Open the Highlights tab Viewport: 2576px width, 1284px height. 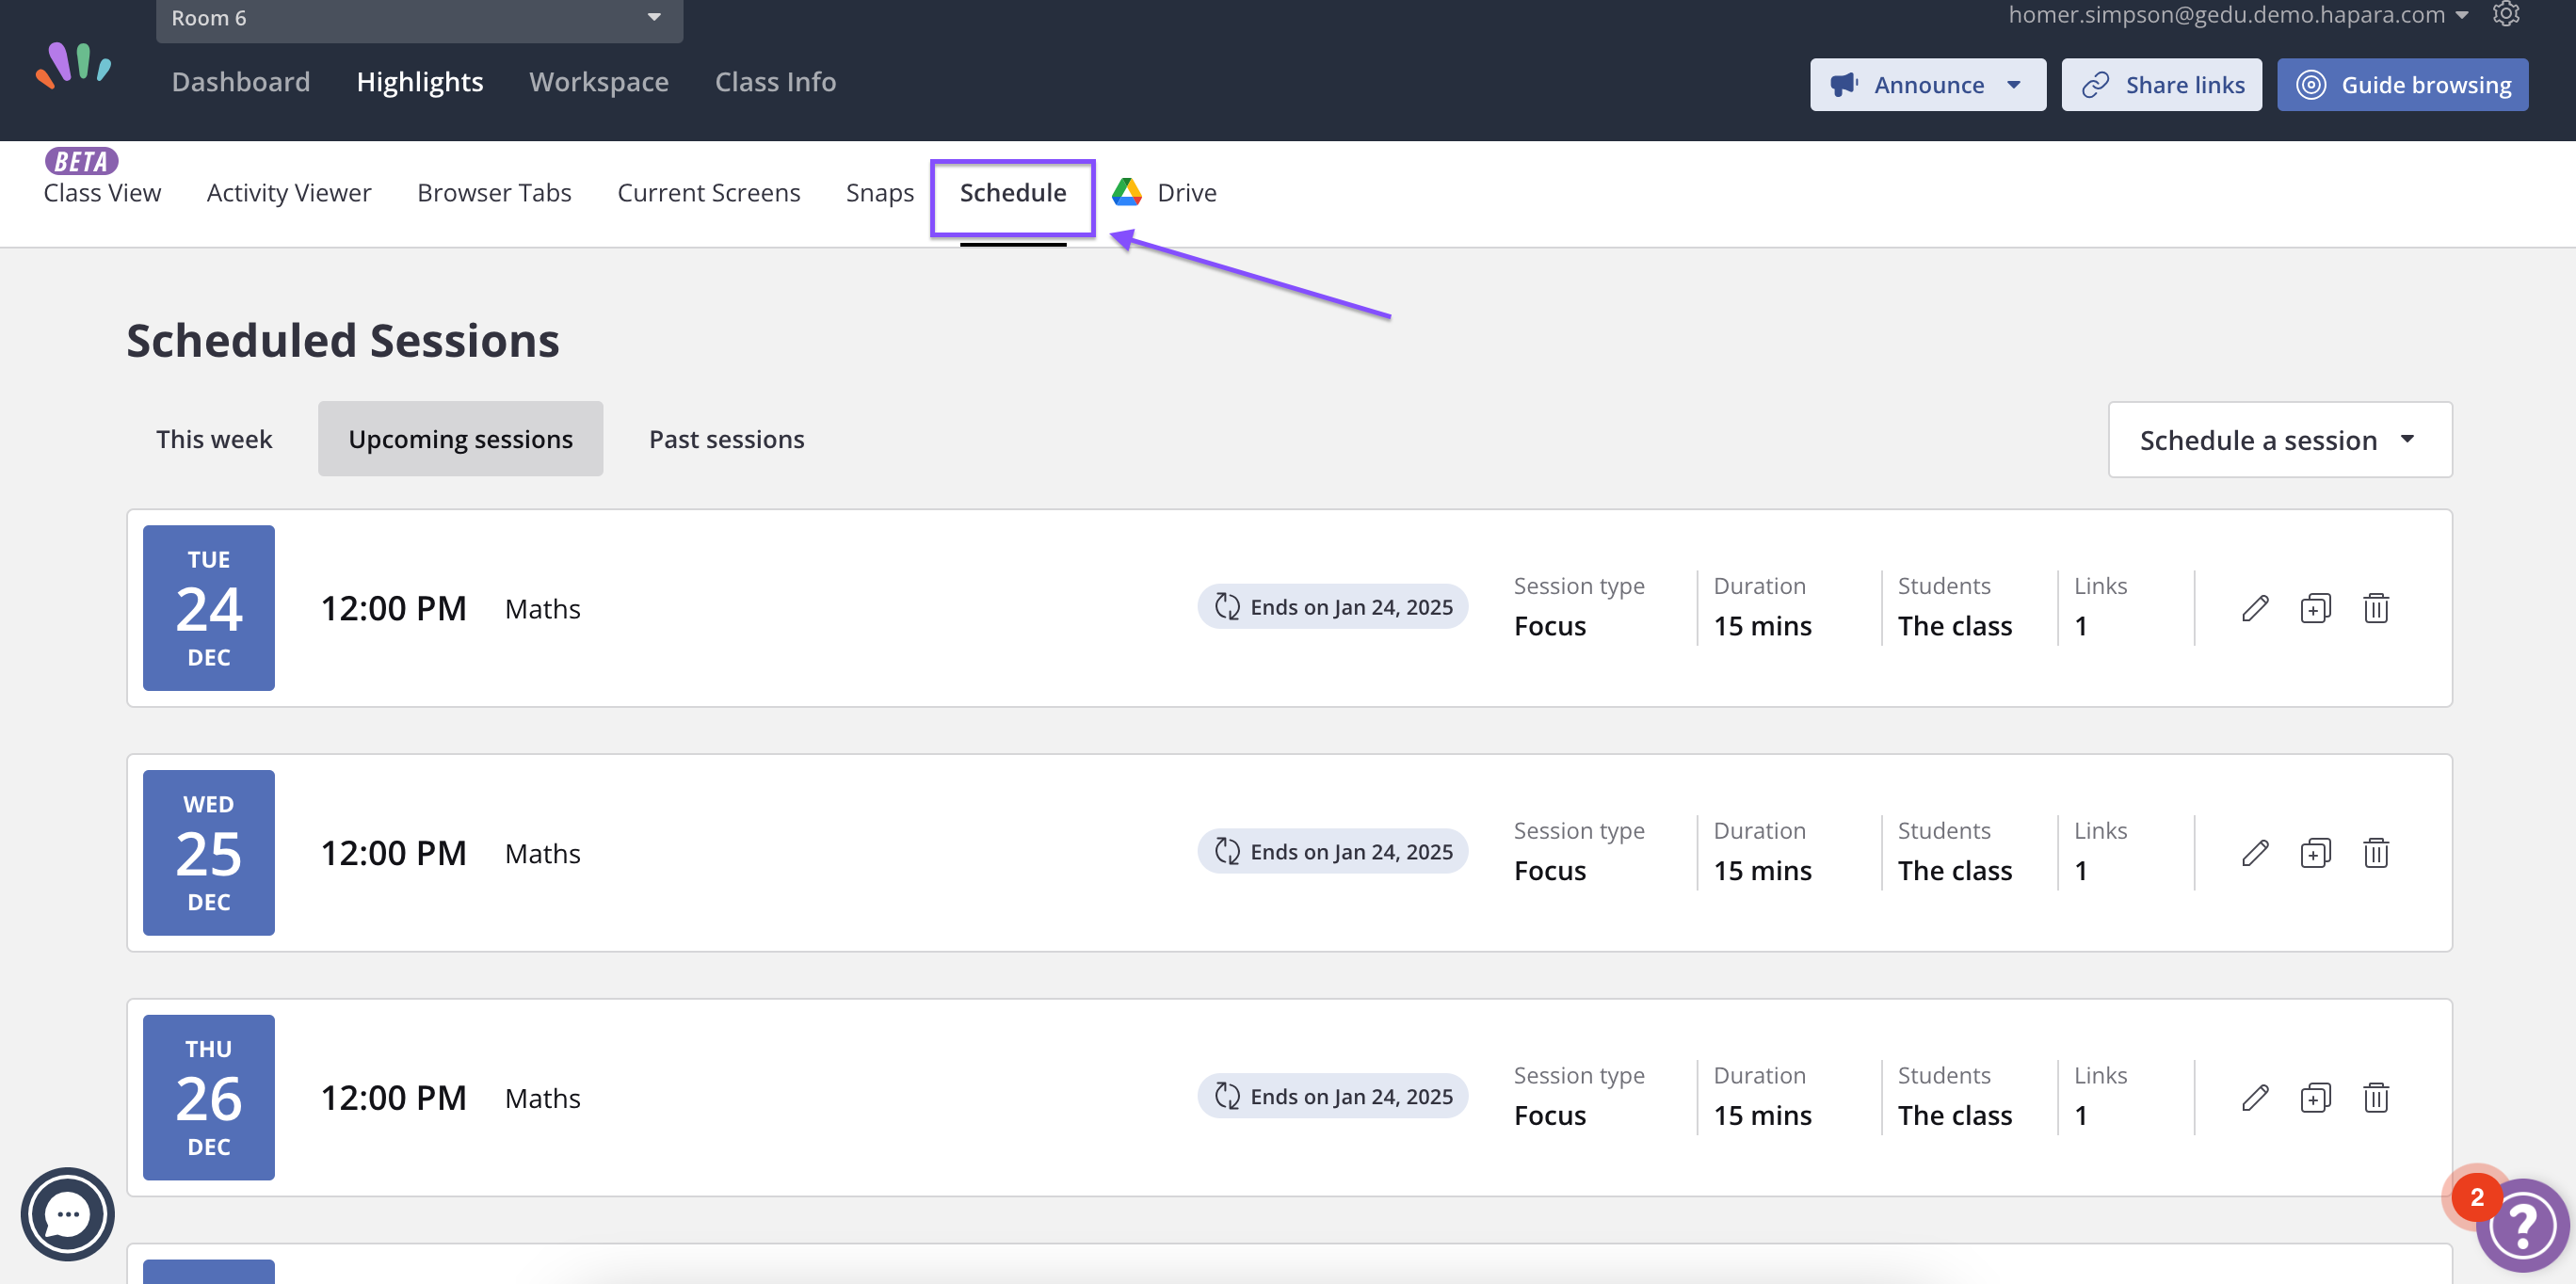pos(420,82)
